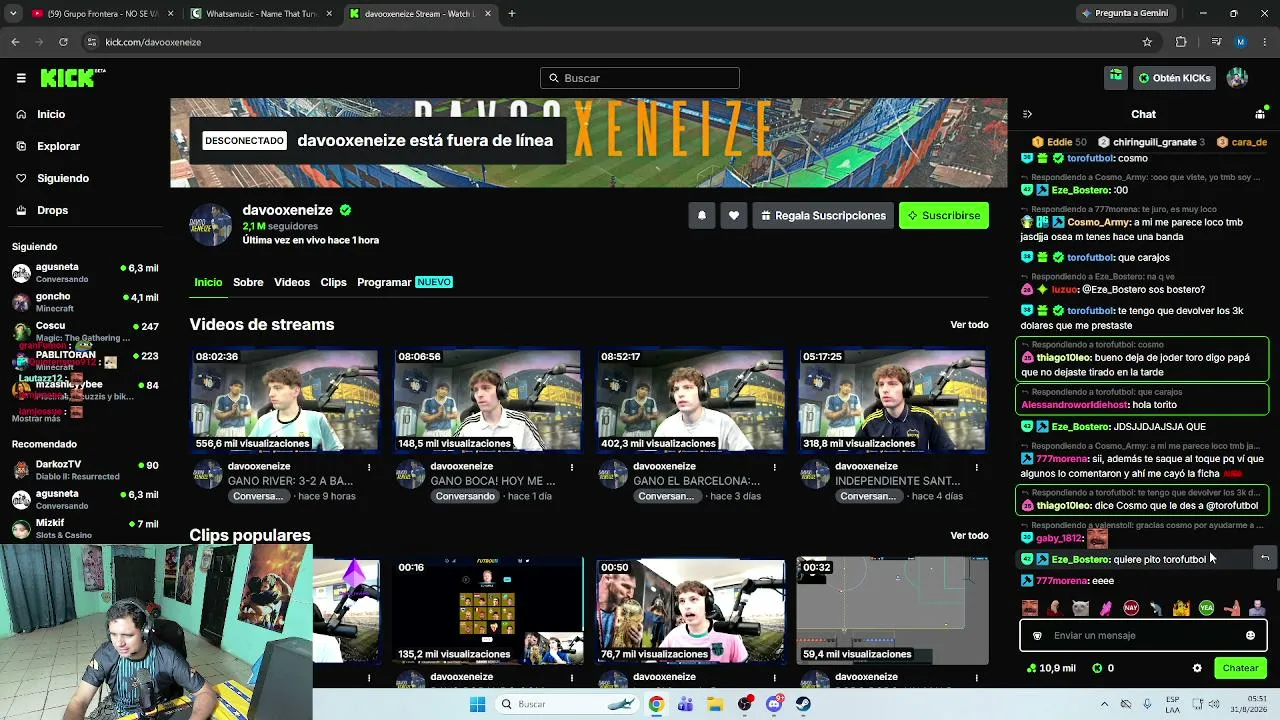
Task: Click Ver todo for Clips populares
Action: [x=969, y=536]
